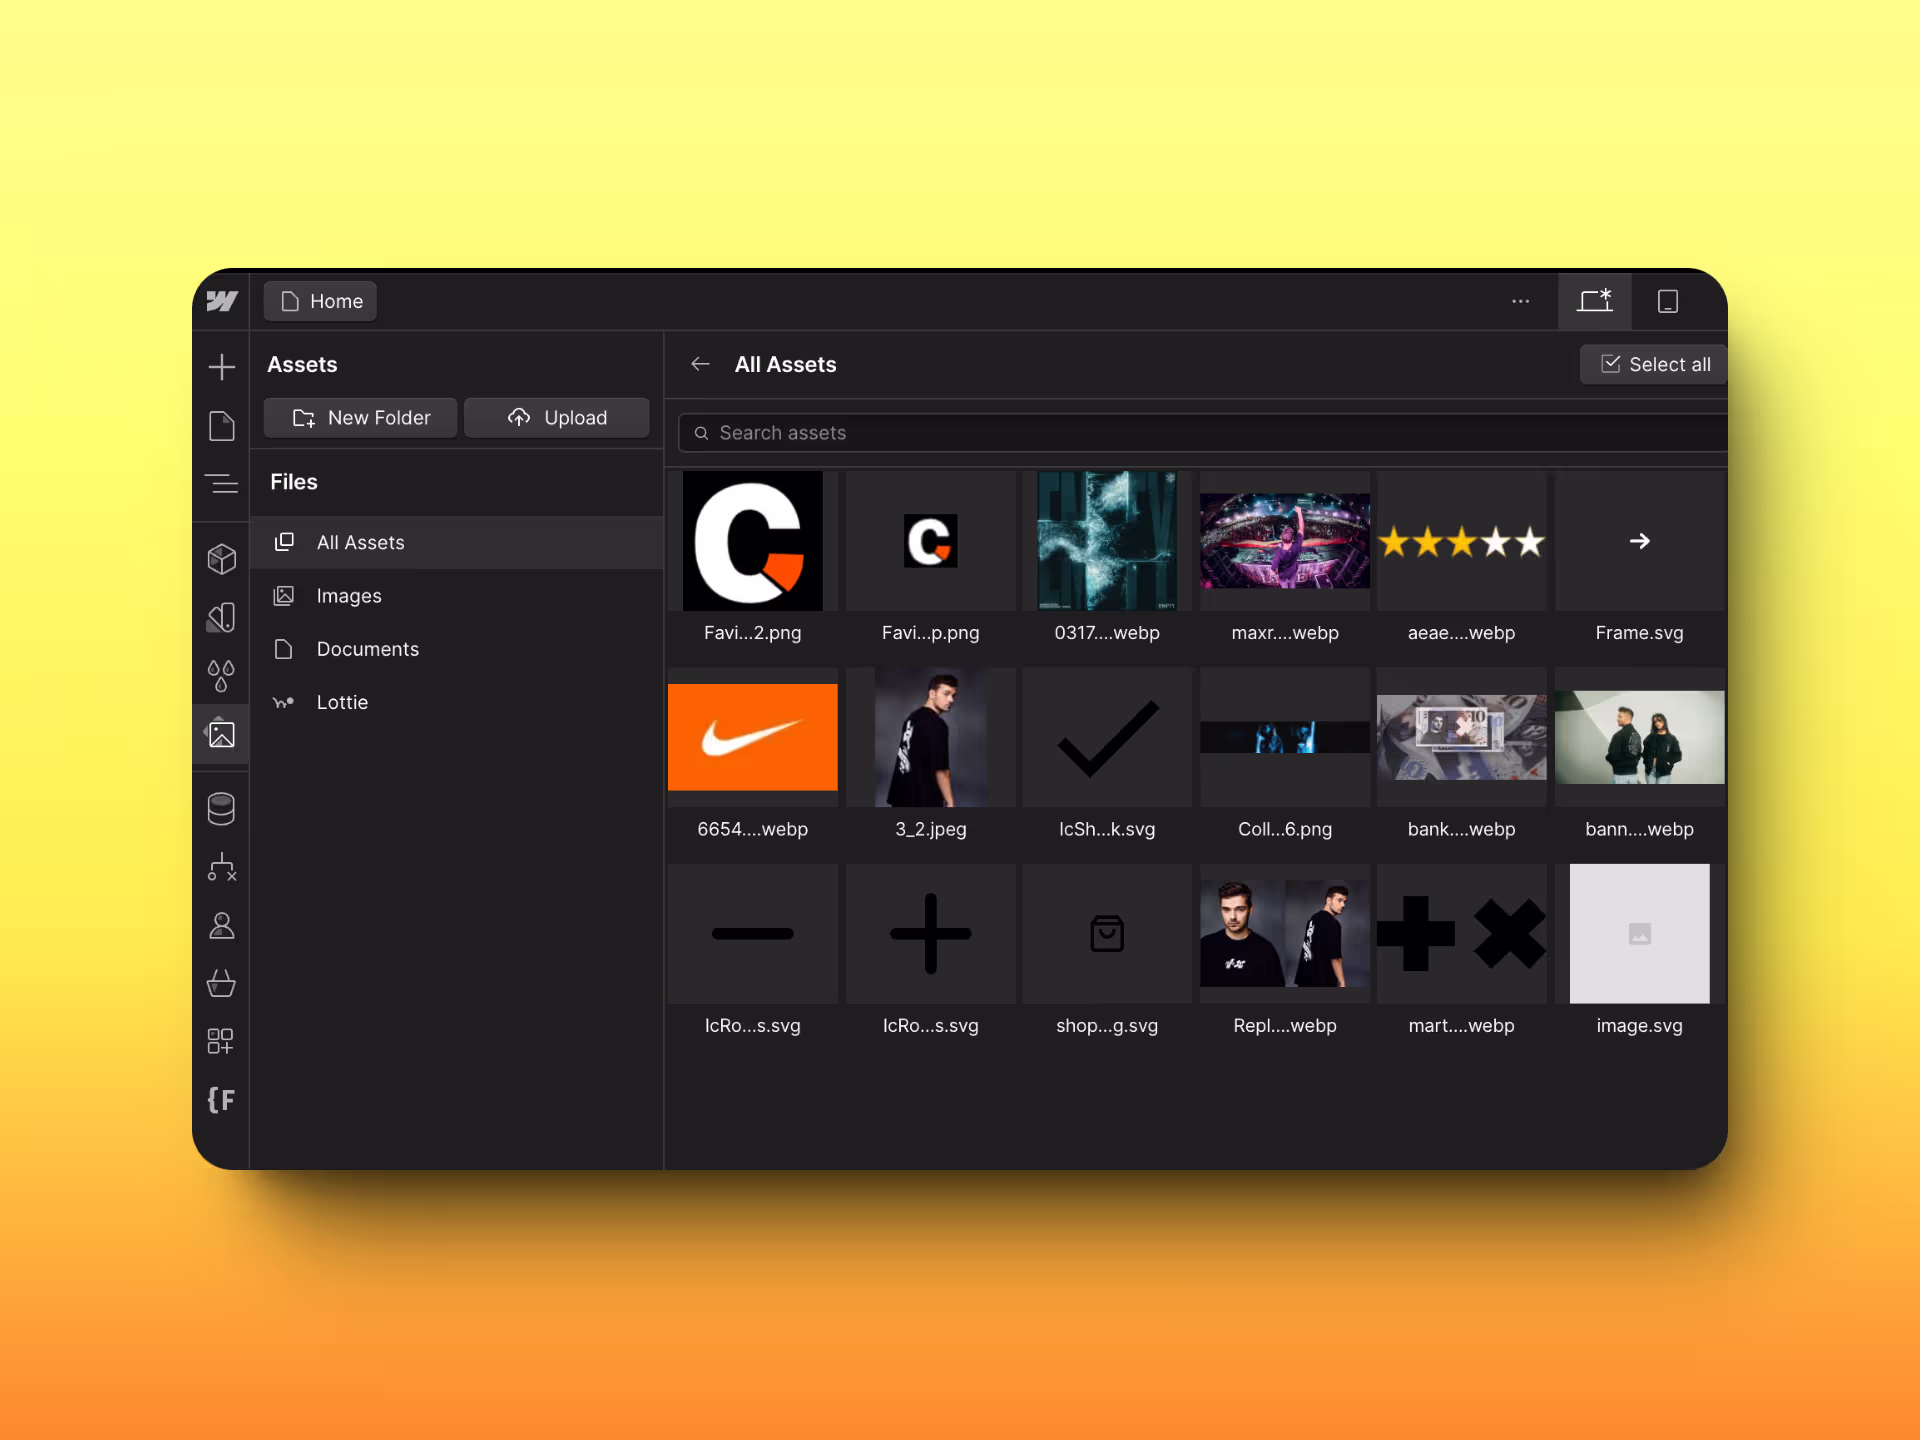Select the mart....webp thumbnail
This screenshot has width=1920, height=1440.
coord(1462,934)
